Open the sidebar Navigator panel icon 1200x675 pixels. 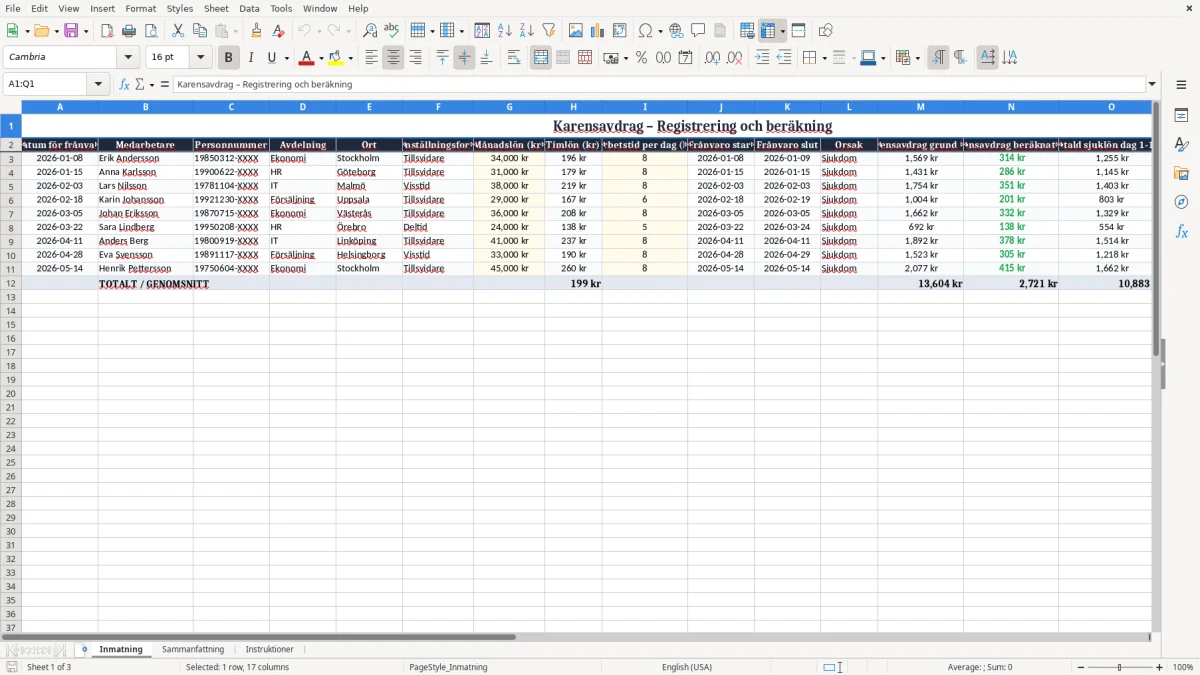1181,202
